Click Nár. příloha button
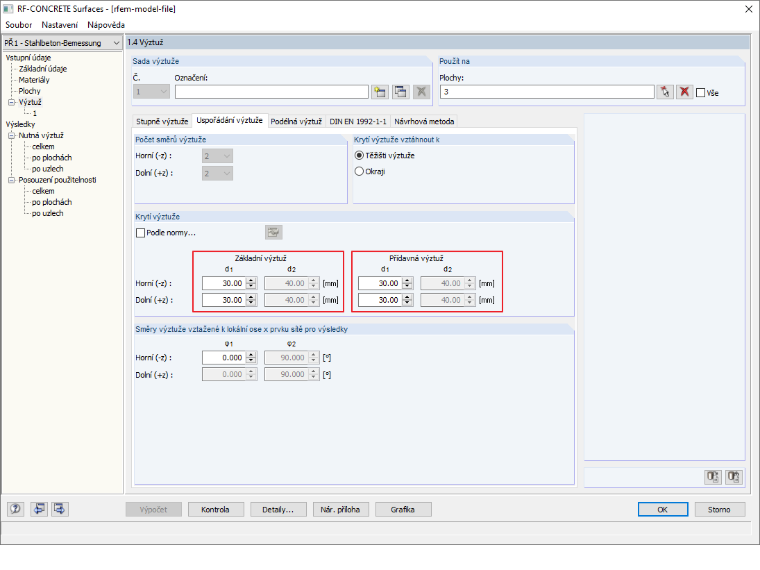Image resolution: width=760 pixels, height=570 pixels. [340, 509]
